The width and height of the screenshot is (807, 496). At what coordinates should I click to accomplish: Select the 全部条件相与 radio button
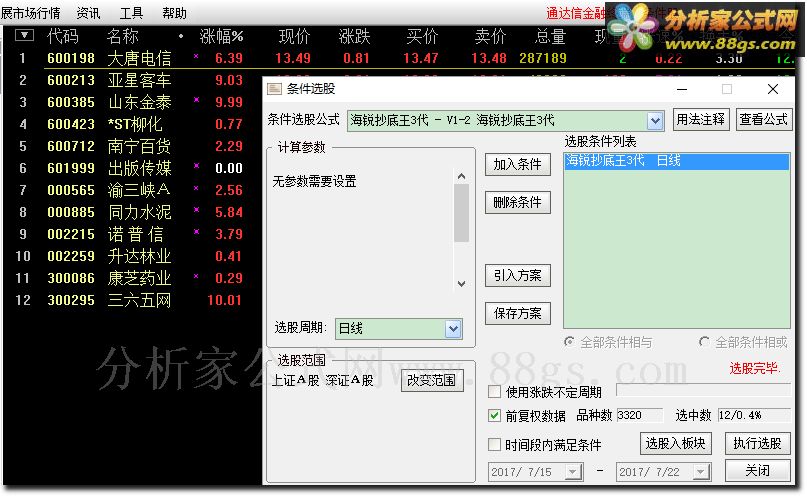[x=569, y=342]
